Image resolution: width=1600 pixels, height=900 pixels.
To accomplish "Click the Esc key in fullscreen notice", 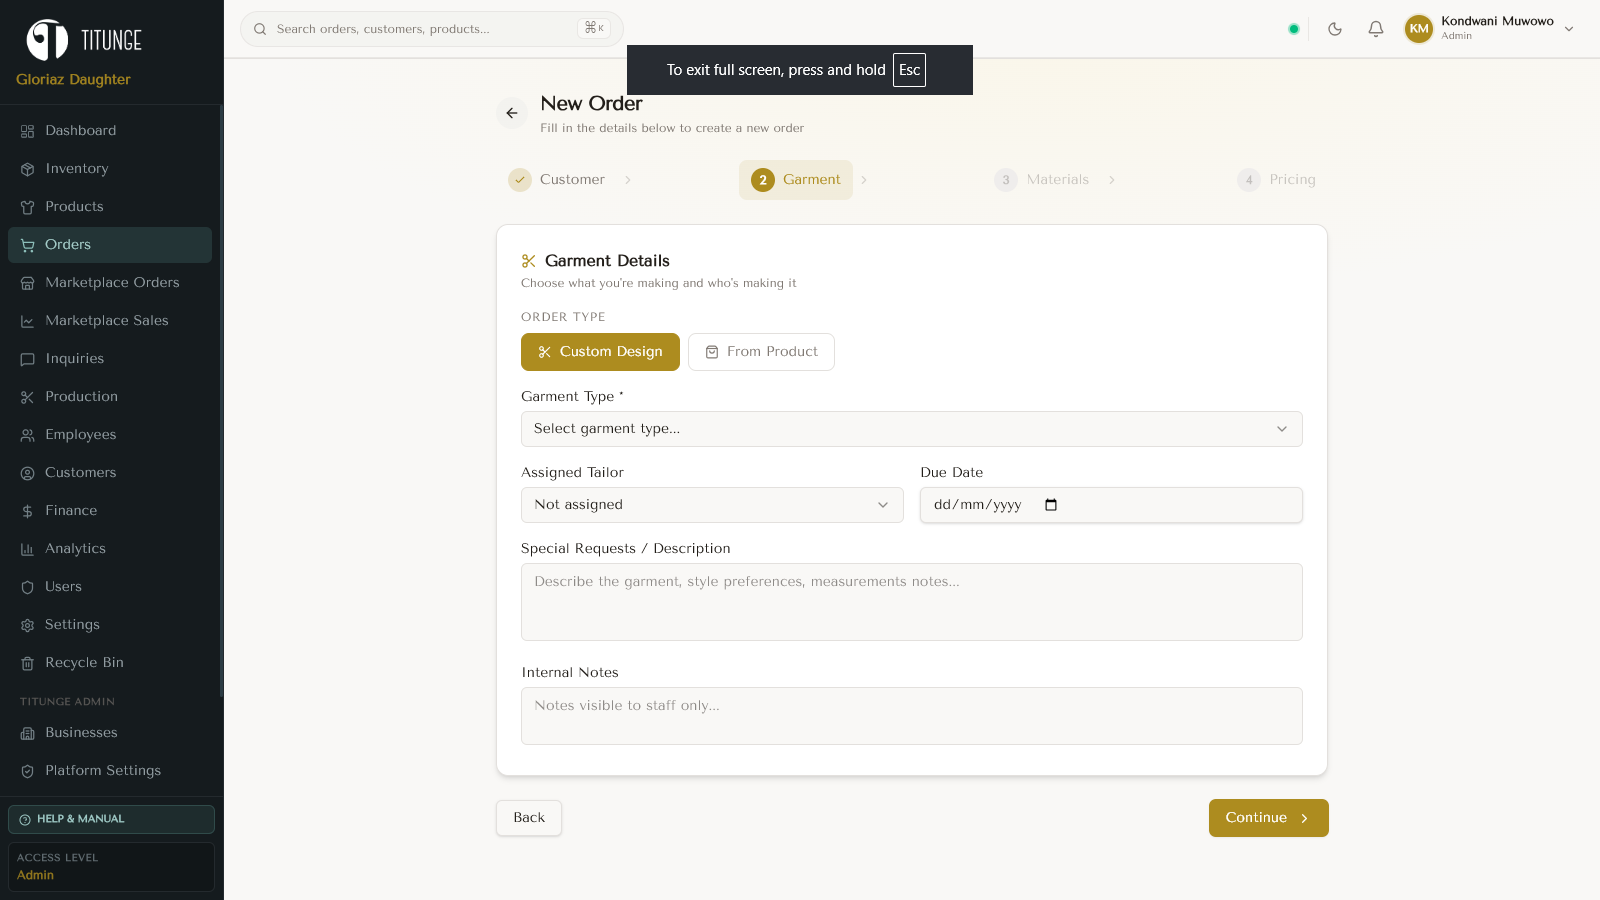I will (909, 70).
